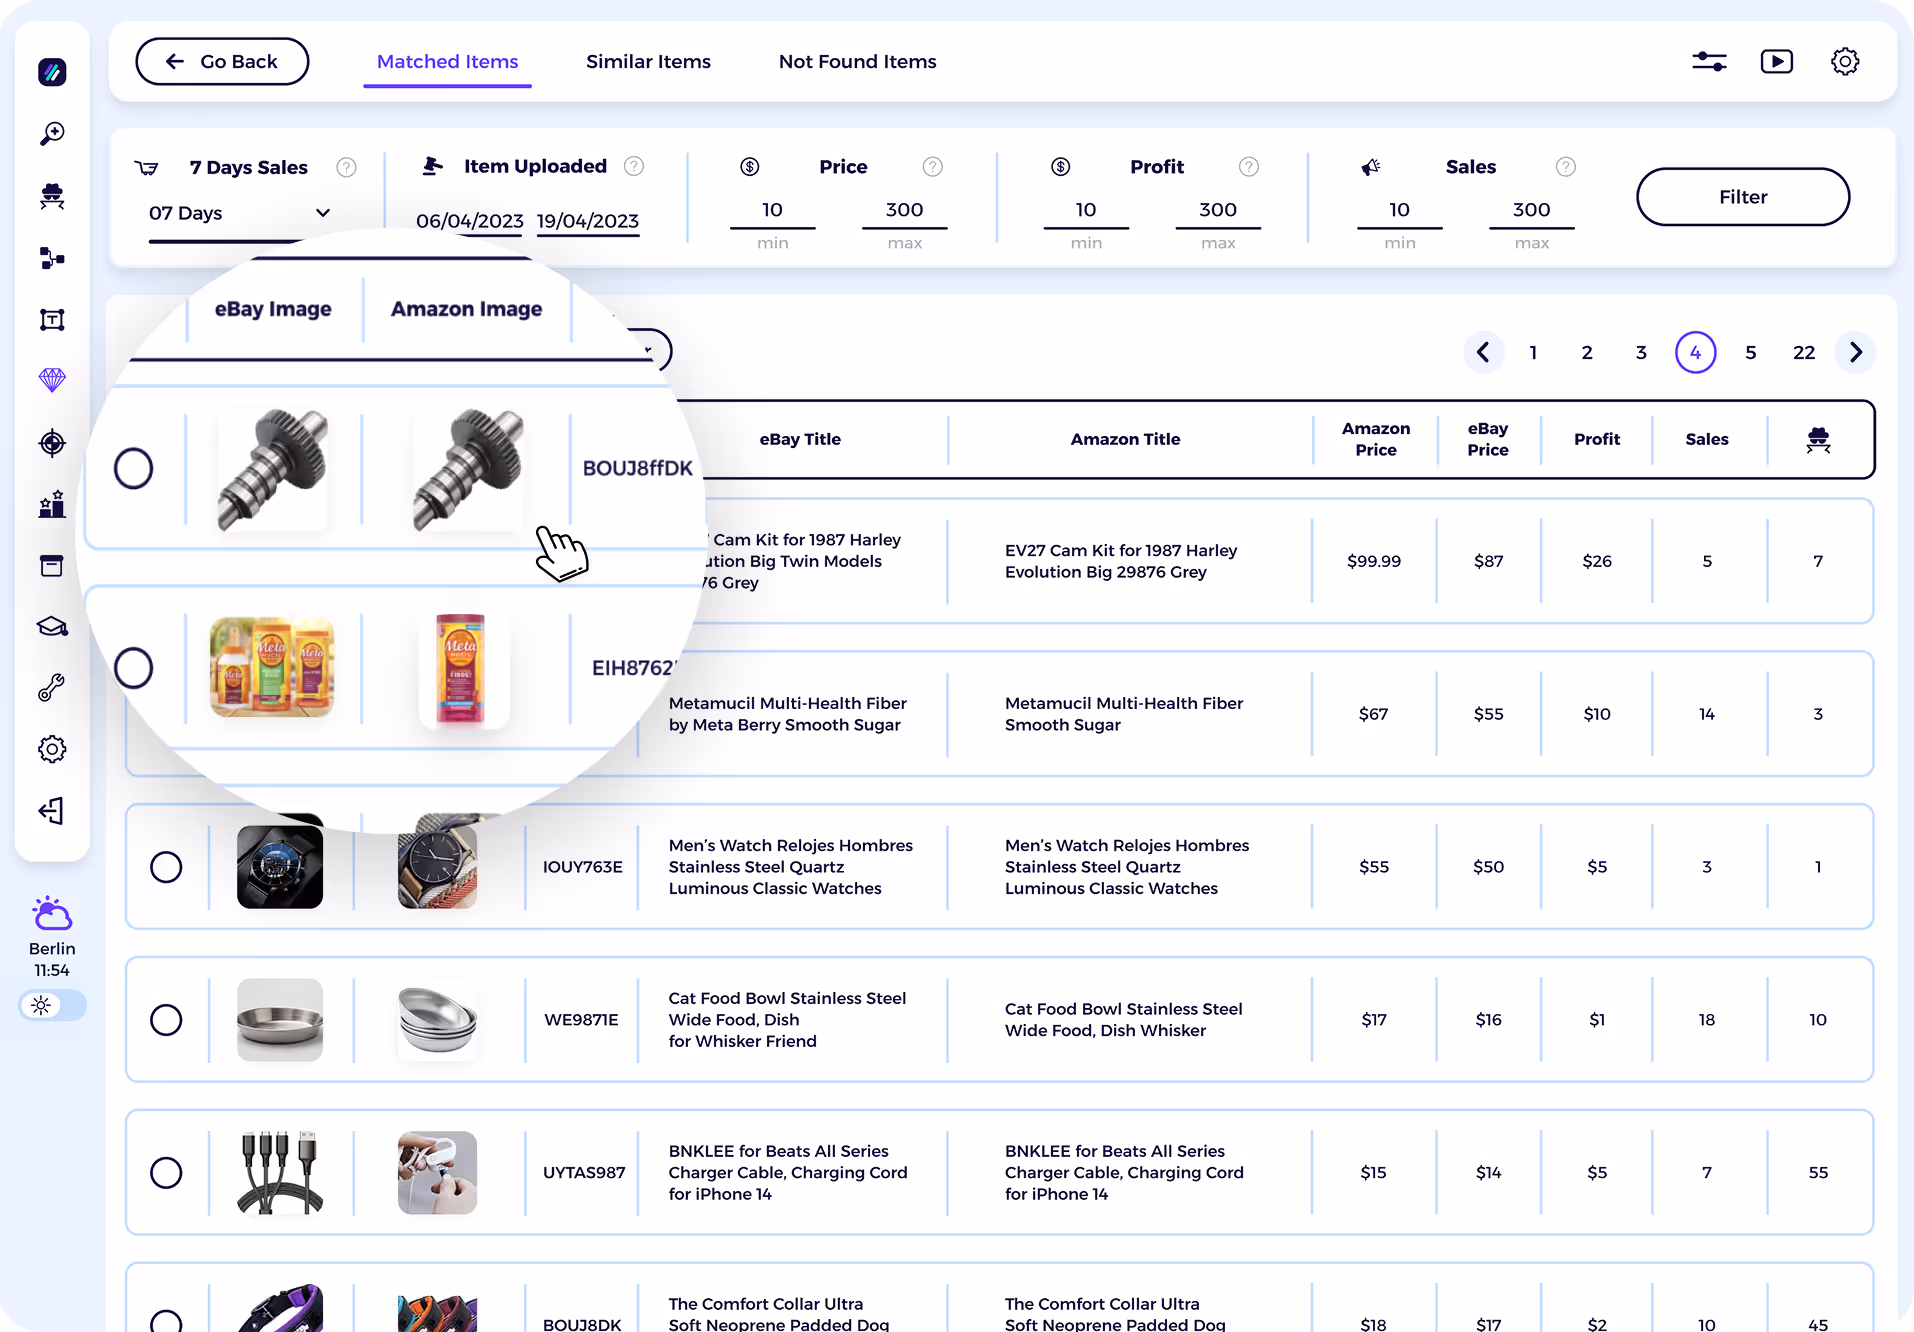
Task: Open the wrench tool icon in sidebar
Action: click(52, 687)
